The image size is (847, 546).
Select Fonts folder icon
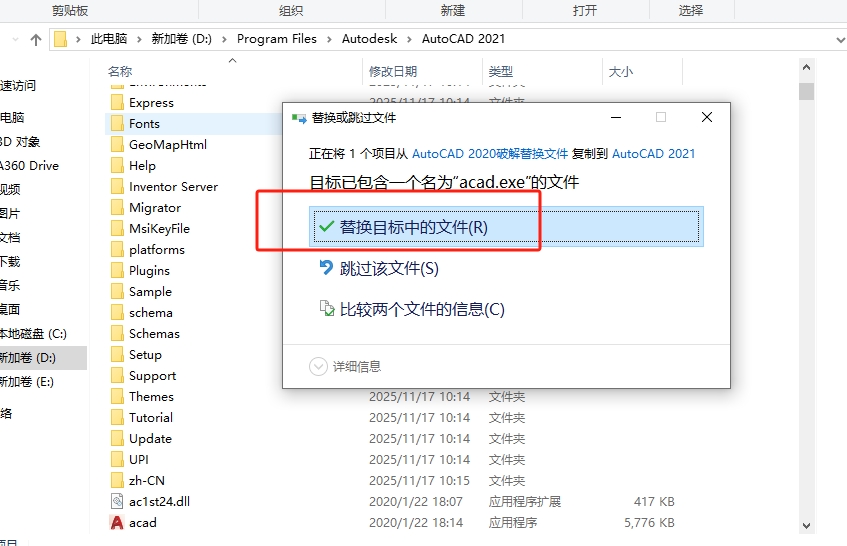coord(117,124)
